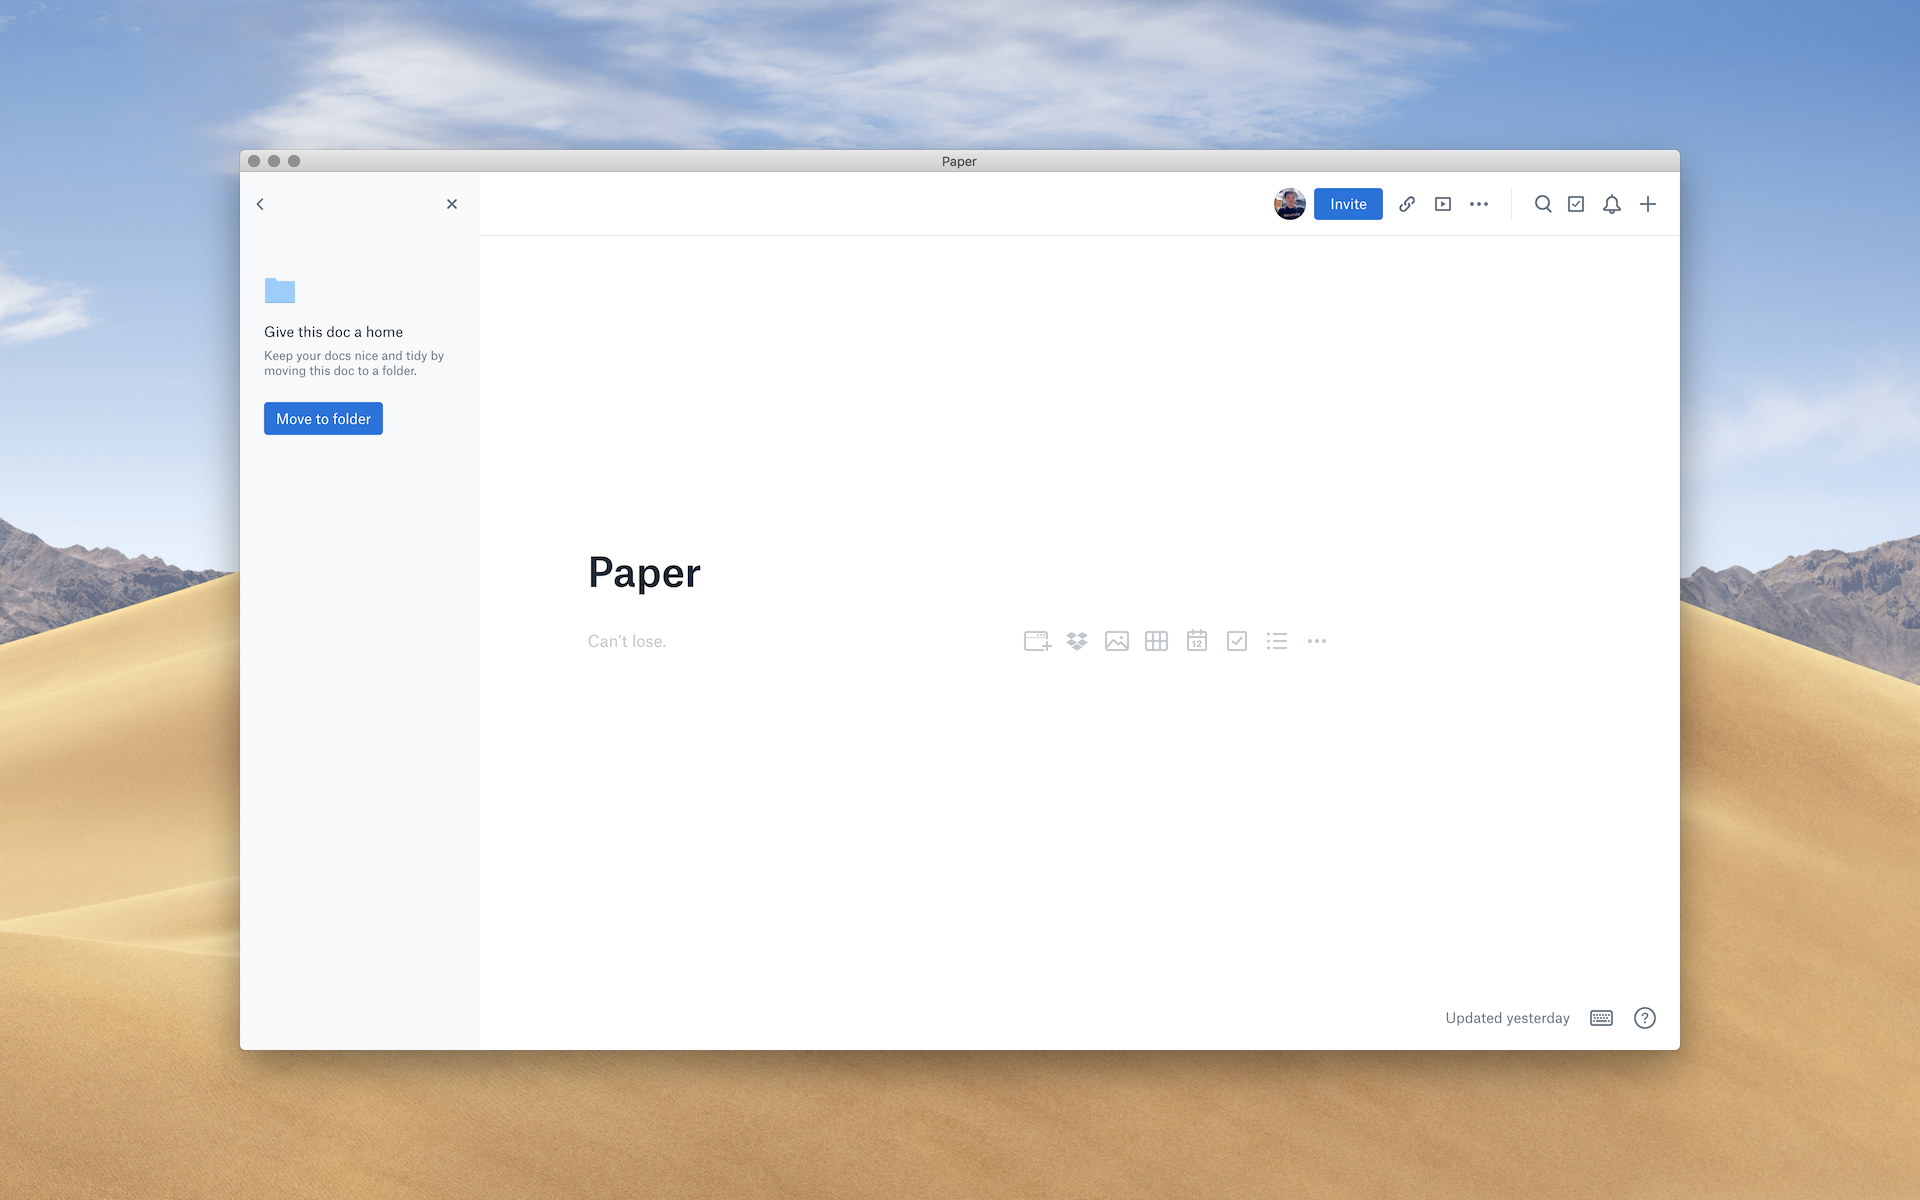
Task: Dismiss the sidebar panel with X
Action: 452,204
